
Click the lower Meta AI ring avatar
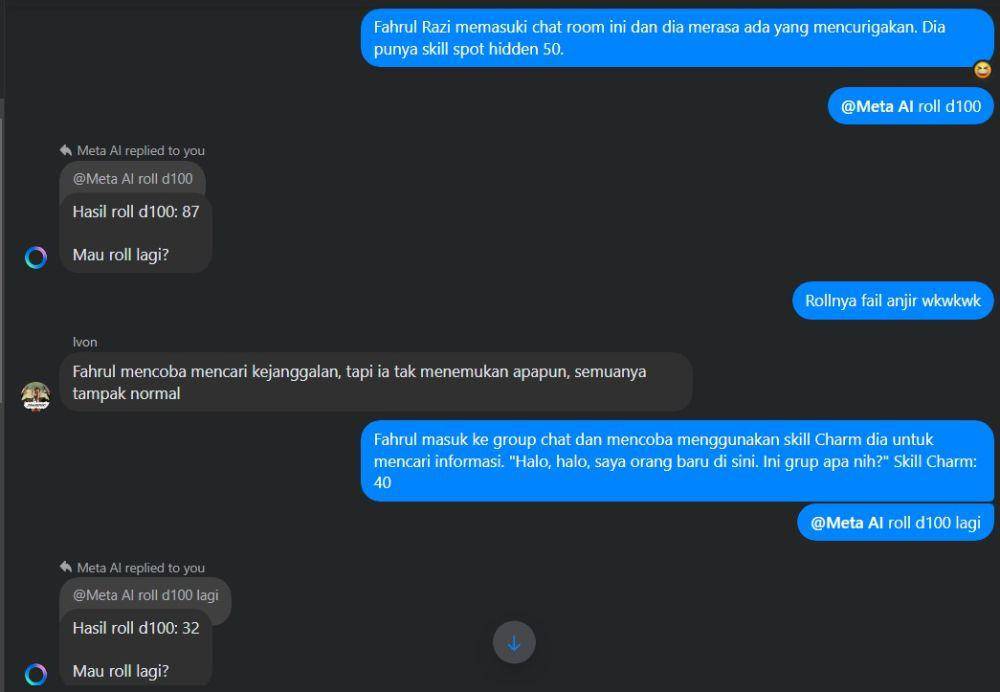36,674
